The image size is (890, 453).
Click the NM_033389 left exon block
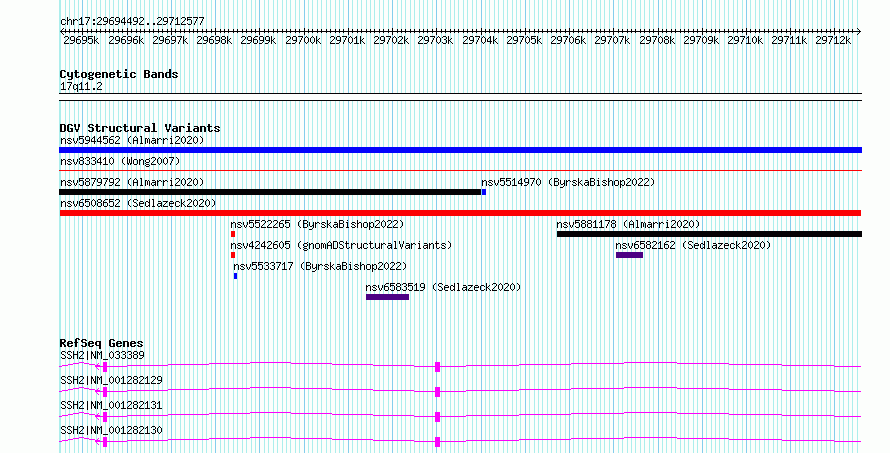pyautogui.click(x=105, y=367)
